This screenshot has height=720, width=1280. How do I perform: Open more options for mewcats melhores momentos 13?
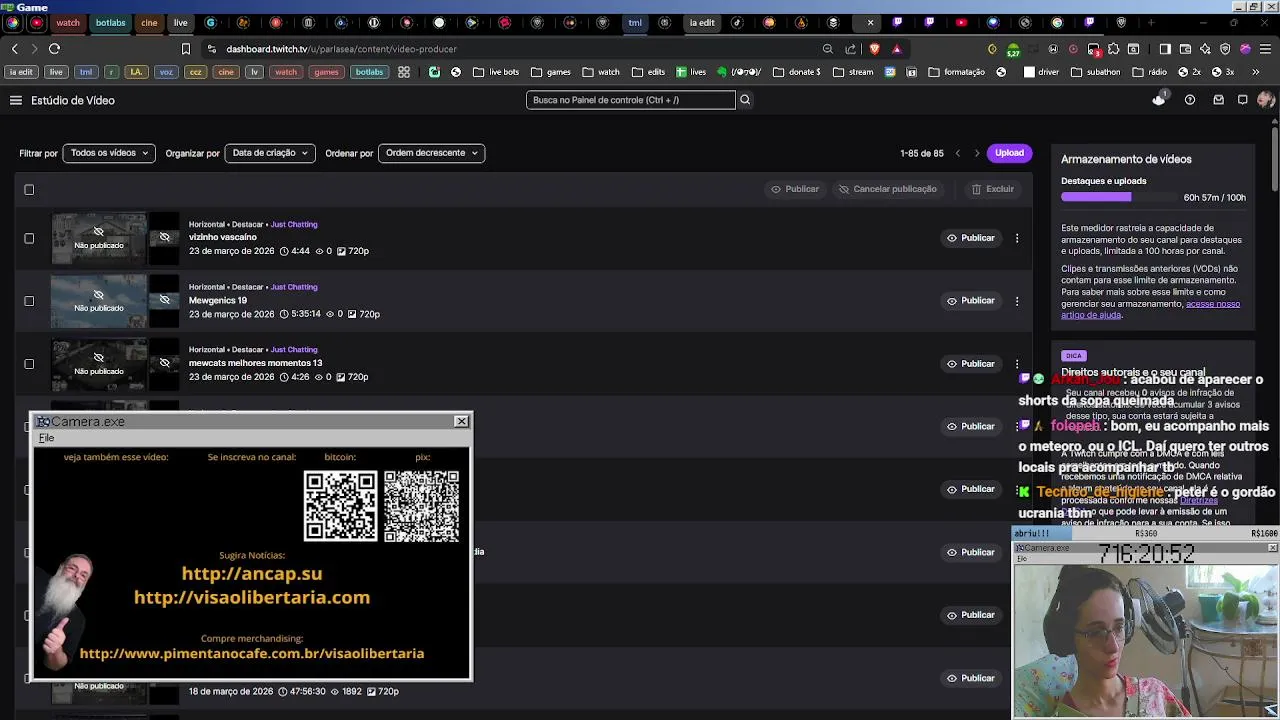1017,364
